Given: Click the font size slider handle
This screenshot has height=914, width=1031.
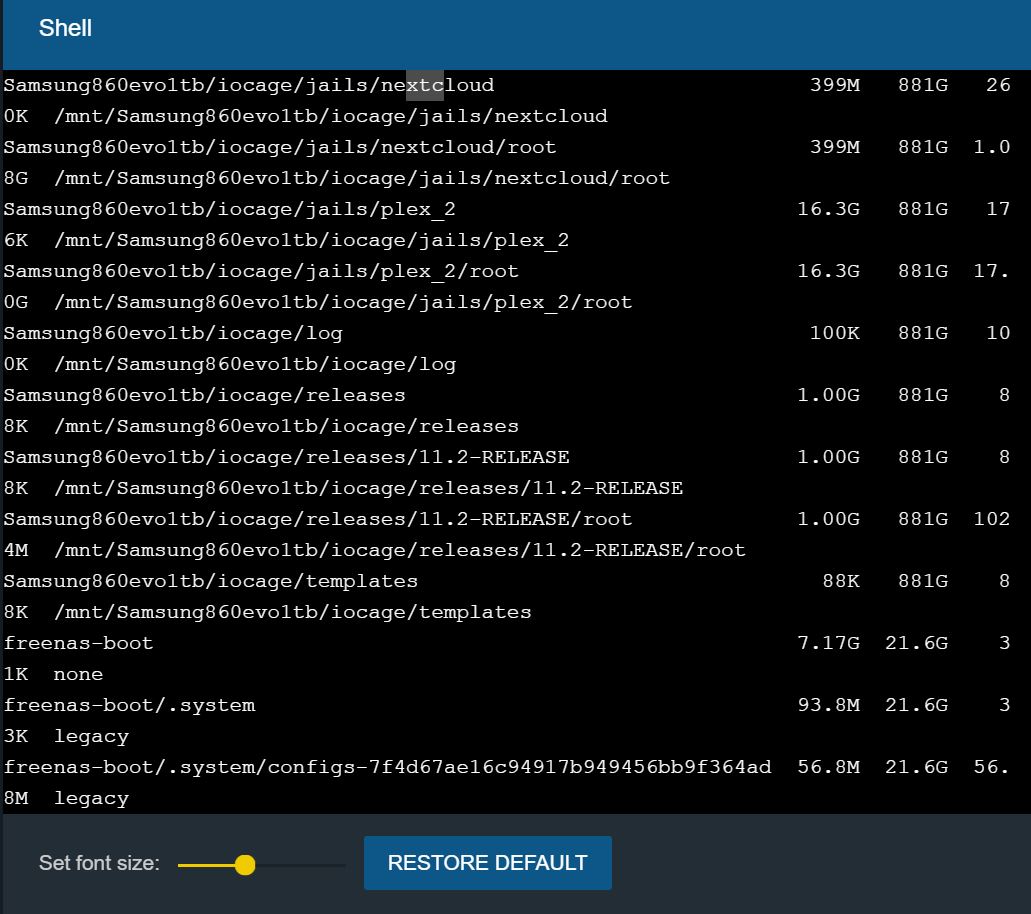Looking at the screenshot, I should pos(245,865).
